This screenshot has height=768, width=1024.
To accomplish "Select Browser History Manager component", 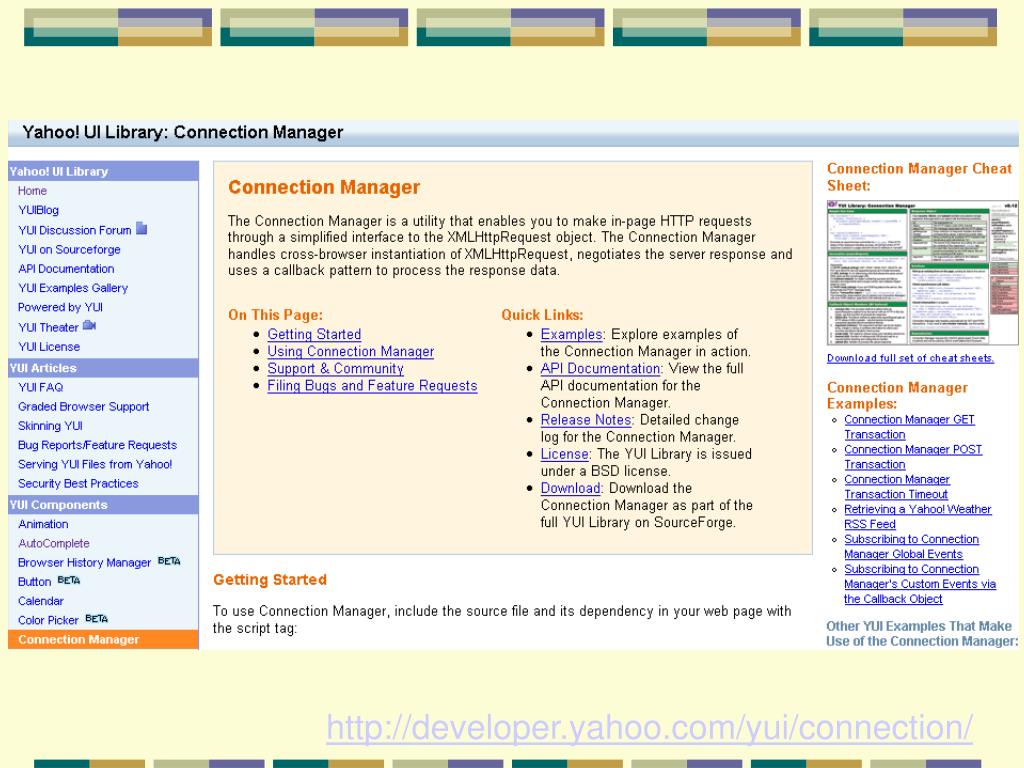I will coord(84,562).
